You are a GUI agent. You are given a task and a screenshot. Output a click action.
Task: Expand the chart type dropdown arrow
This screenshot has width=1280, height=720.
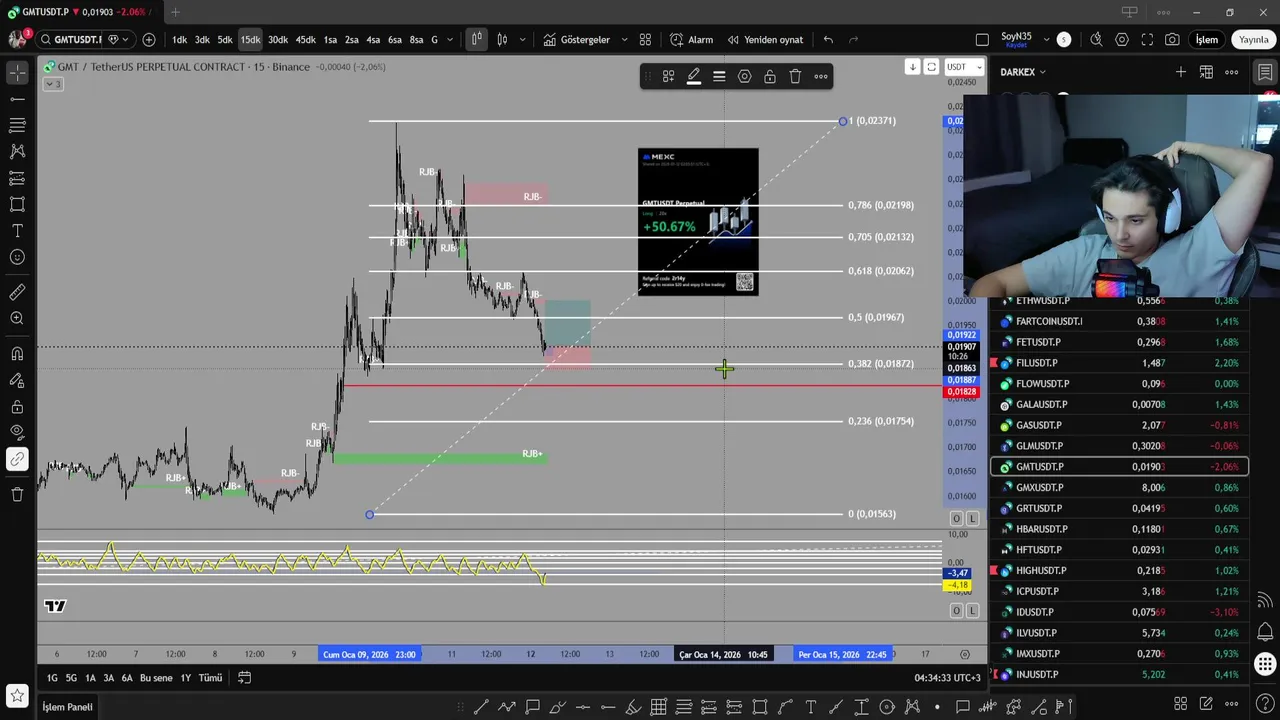click(x=522, y=40)
